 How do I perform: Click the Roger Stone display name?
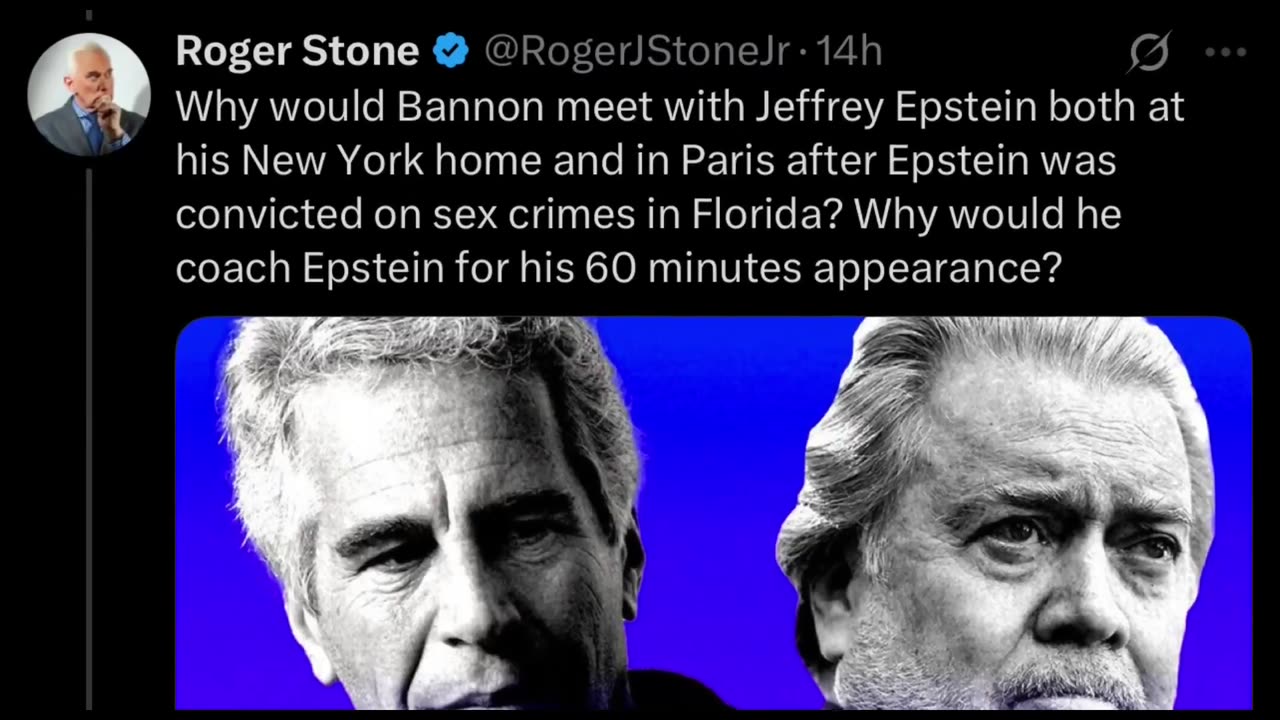pyautogui.click(x=297, y=52)
